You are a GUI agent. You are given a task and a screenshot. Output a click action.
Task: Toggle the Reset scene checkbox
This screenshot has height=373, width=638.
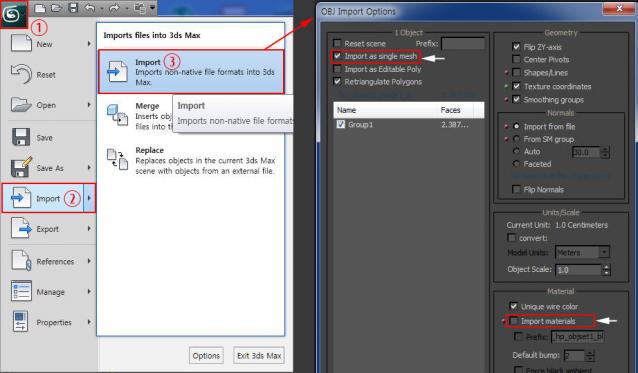click(x=337, y=43)
